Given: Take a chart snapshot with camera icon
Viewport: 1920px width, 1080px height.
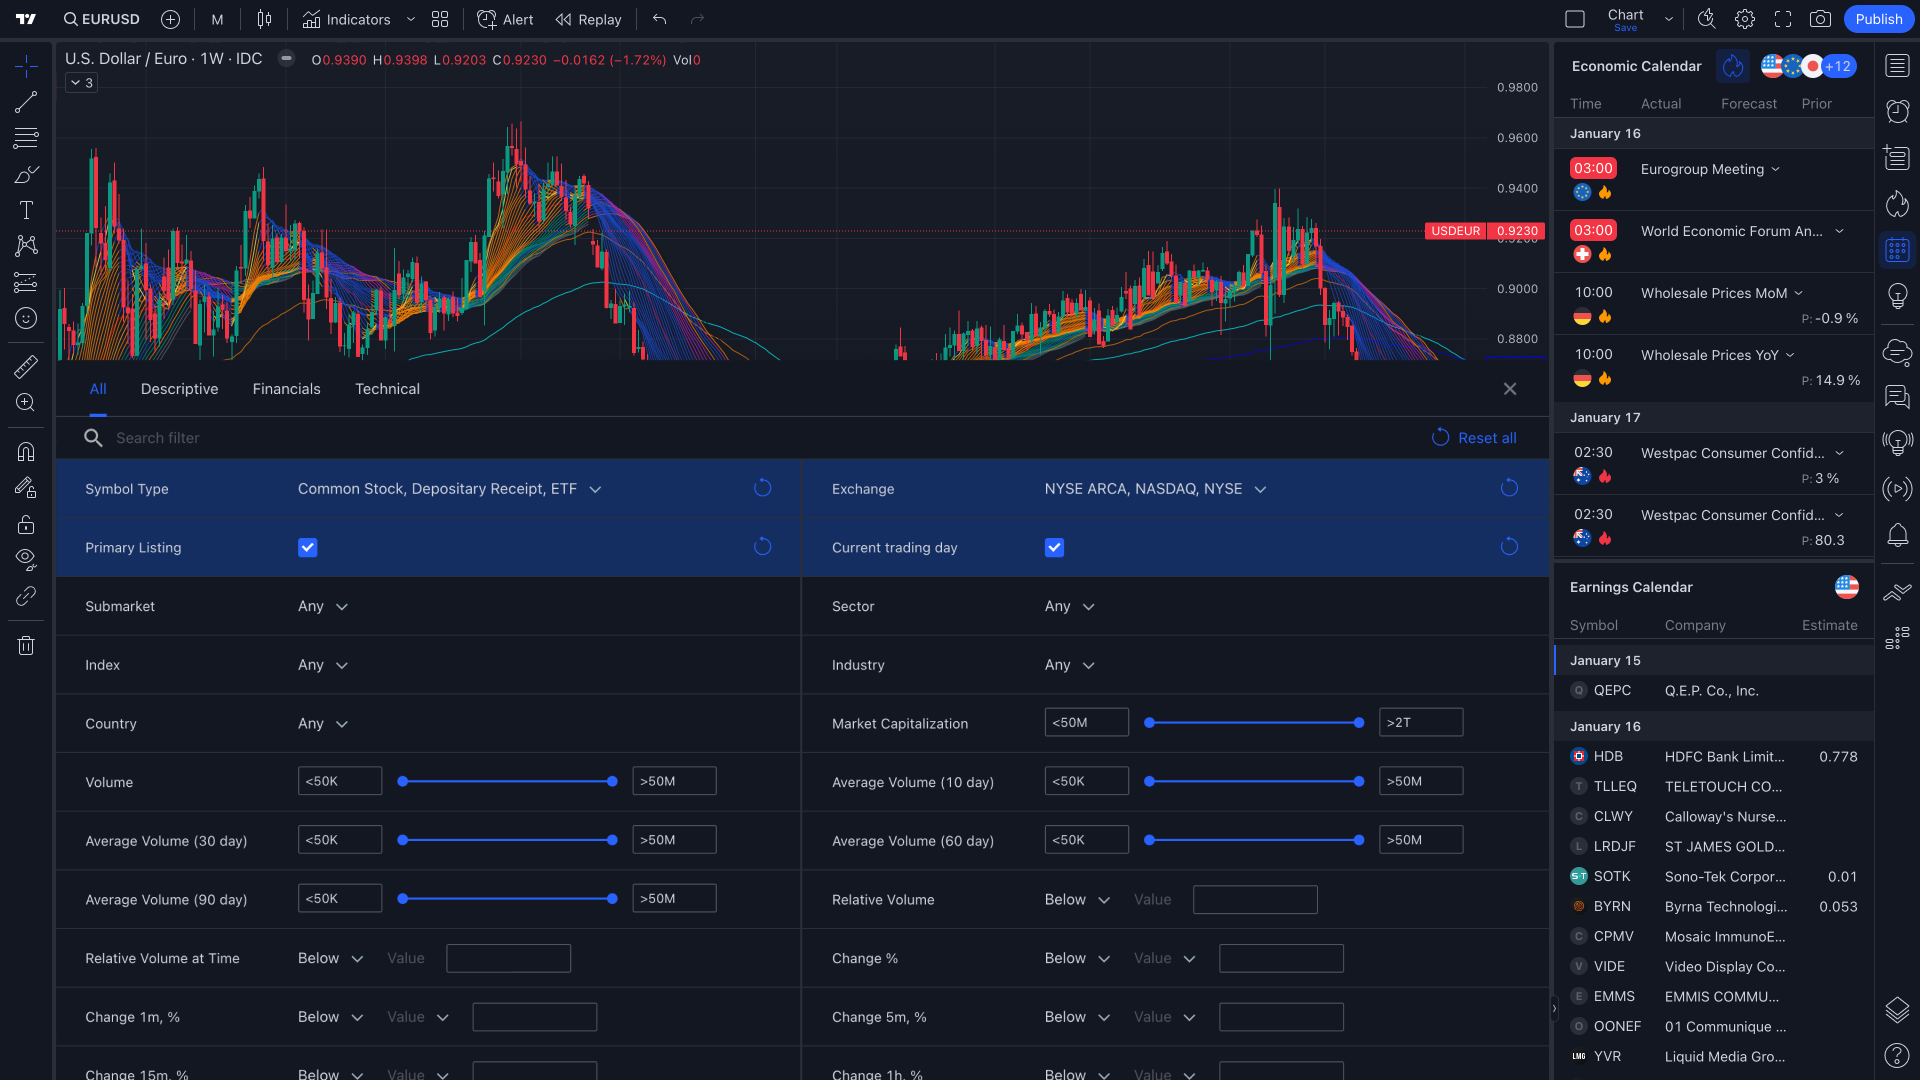Looking at the screenshot, I should [1820, 18].
